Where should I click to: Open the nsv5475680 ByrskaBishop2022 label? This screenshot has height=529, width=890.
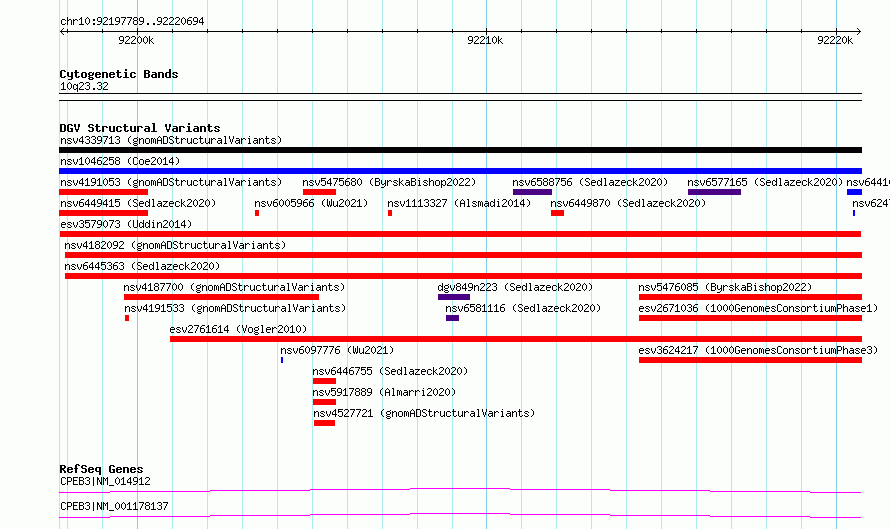389,182
